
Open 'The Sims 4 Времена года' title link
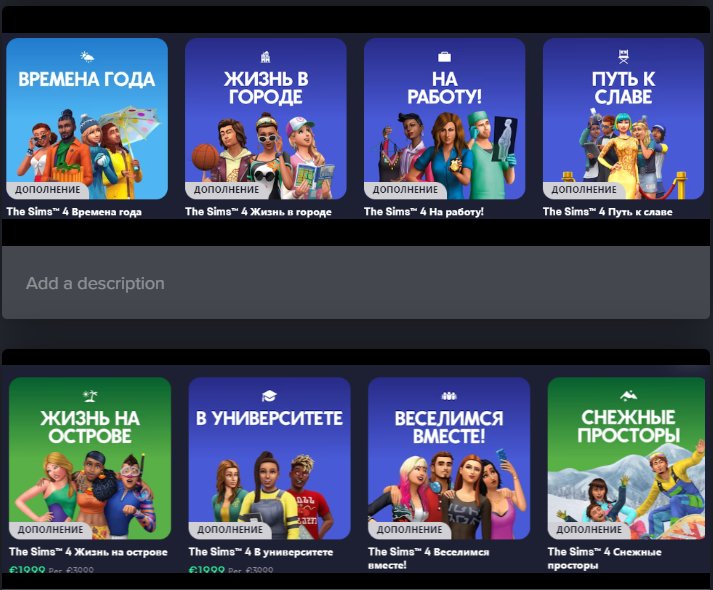tap(74, 212)
